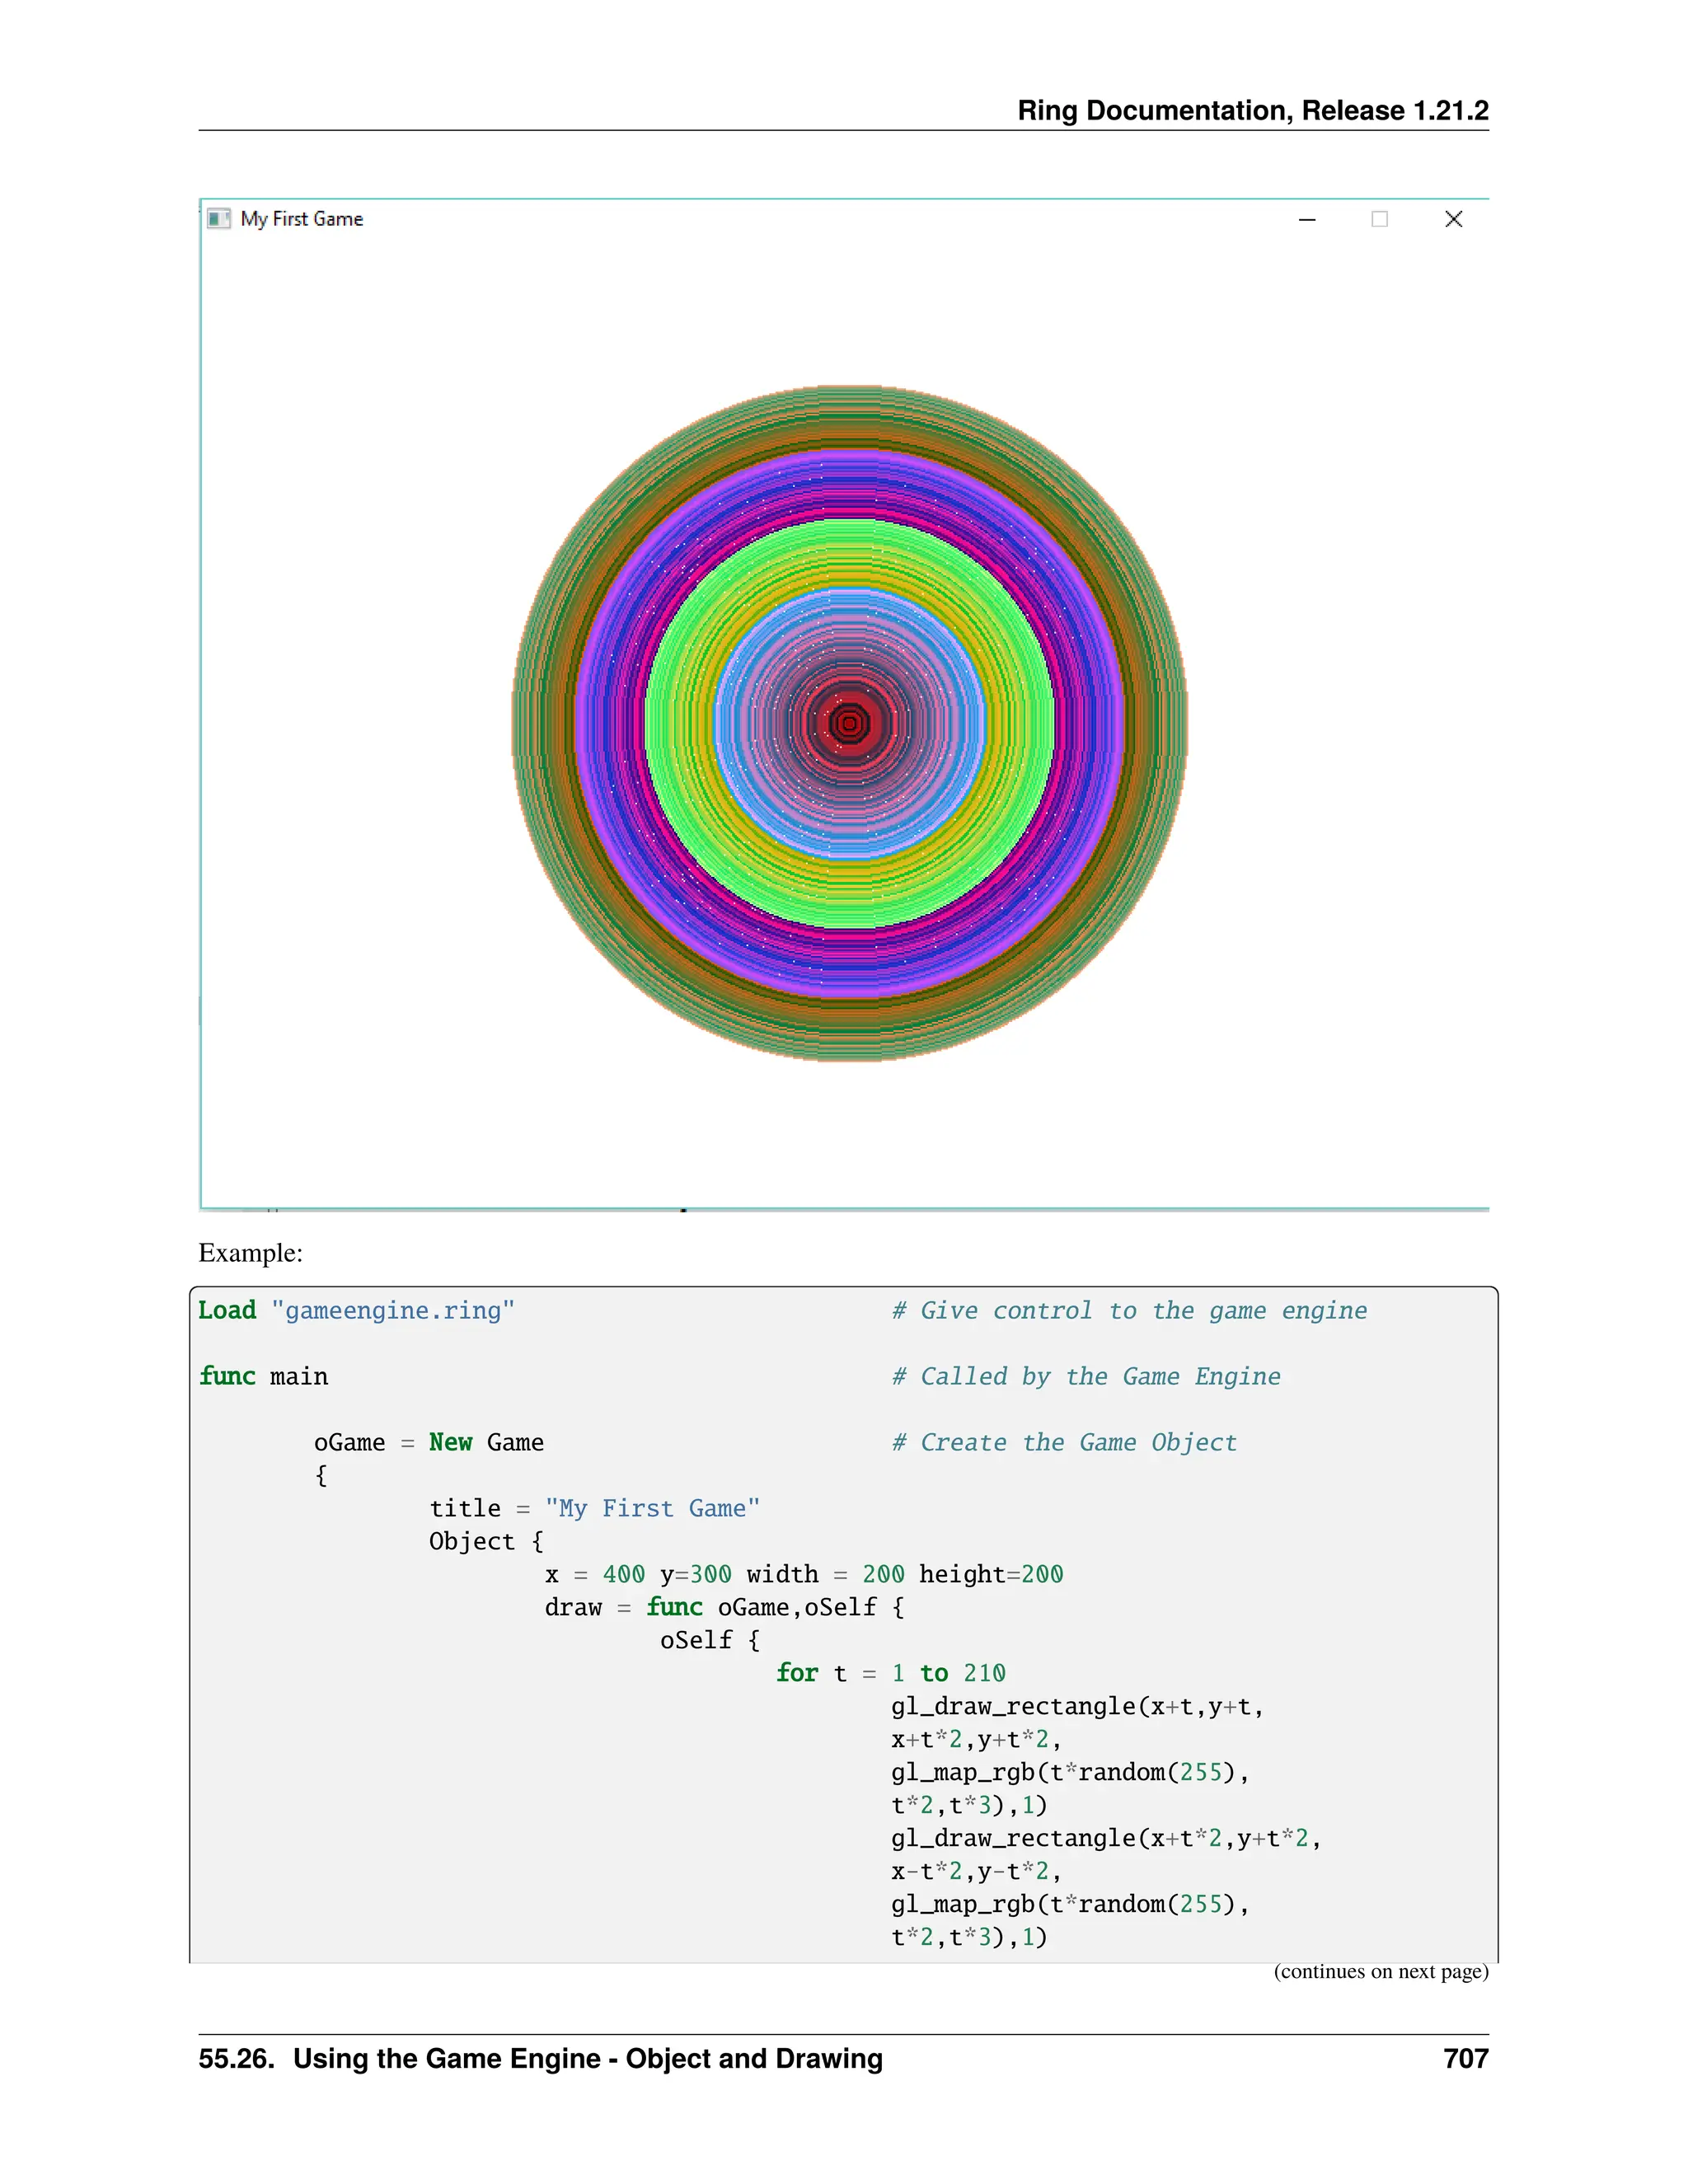Image resolution: width=1688 pixels, height=2184 pixels.
Task: Maximize the My First Game window
Action: pos(1379,219)
